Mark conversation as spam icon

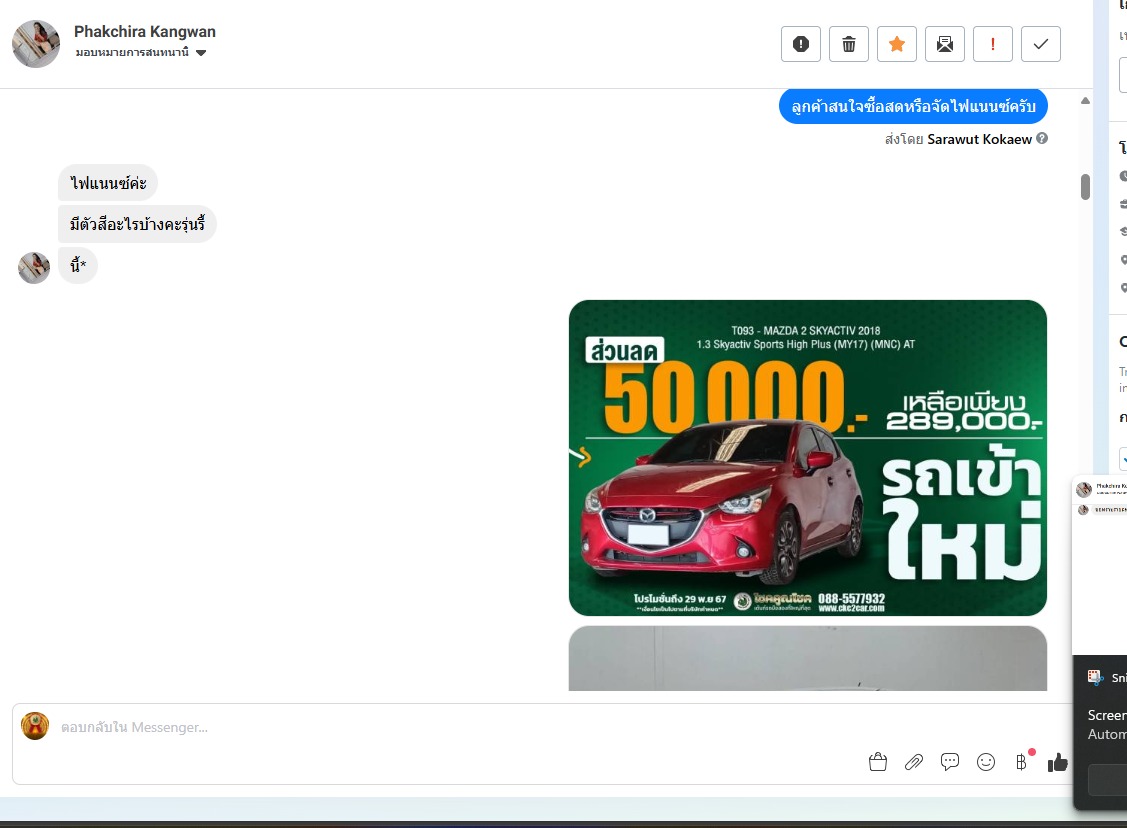pyautogui.click(x=801, y=45)
